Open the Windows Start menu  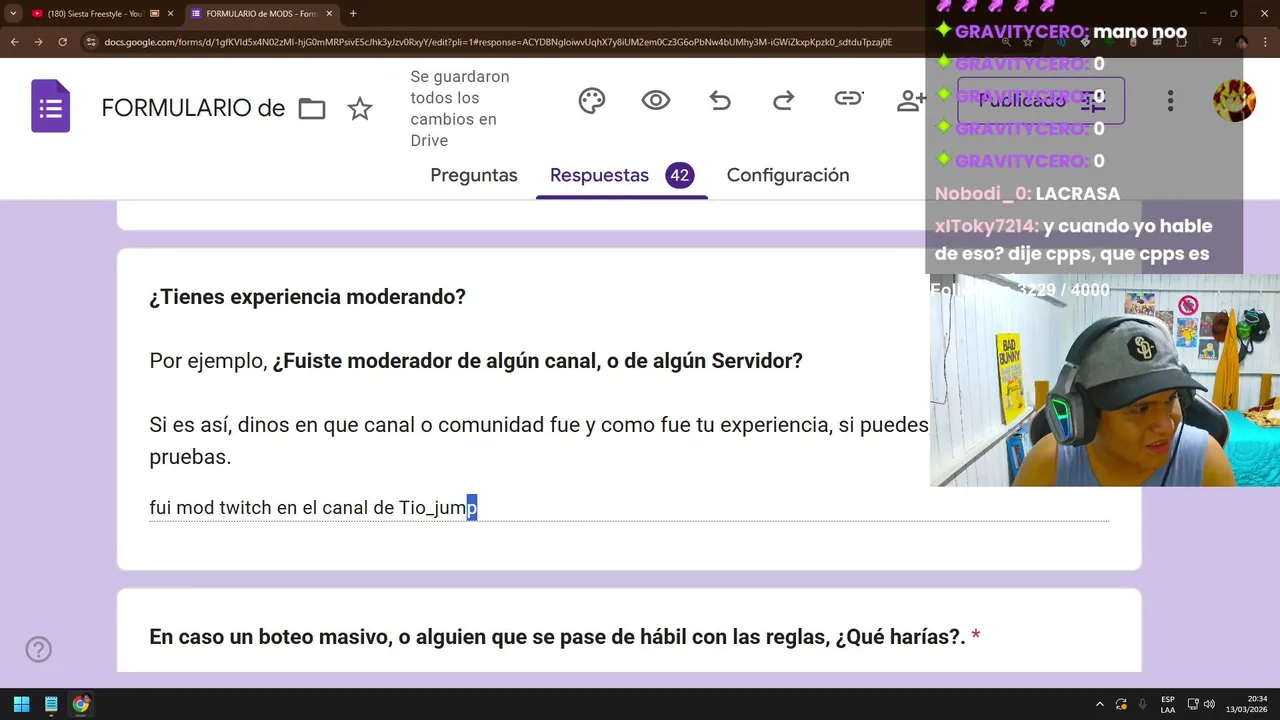click(21, 704)
